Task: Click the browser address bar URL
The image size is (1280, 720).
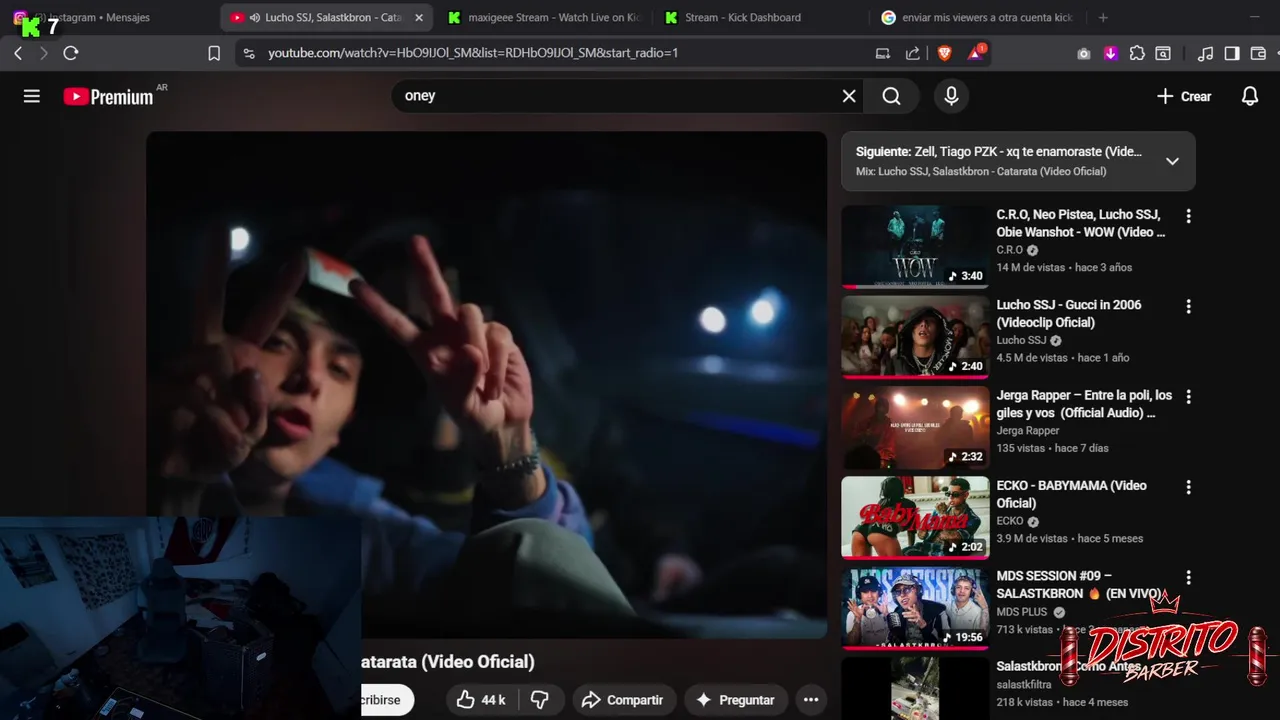Action: click(473, 53)
